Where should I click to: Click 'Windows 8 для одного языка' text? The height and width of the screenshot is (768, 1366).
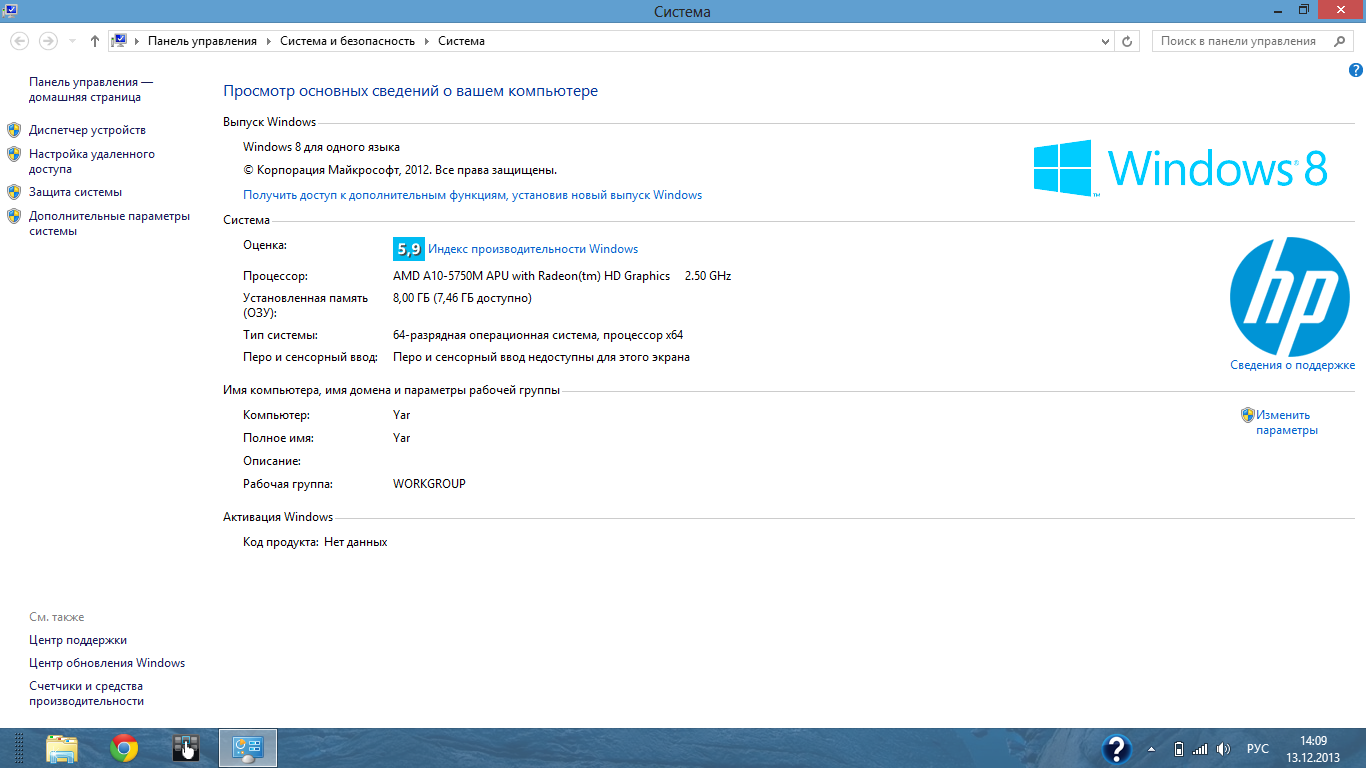click(x=321, y=147)
